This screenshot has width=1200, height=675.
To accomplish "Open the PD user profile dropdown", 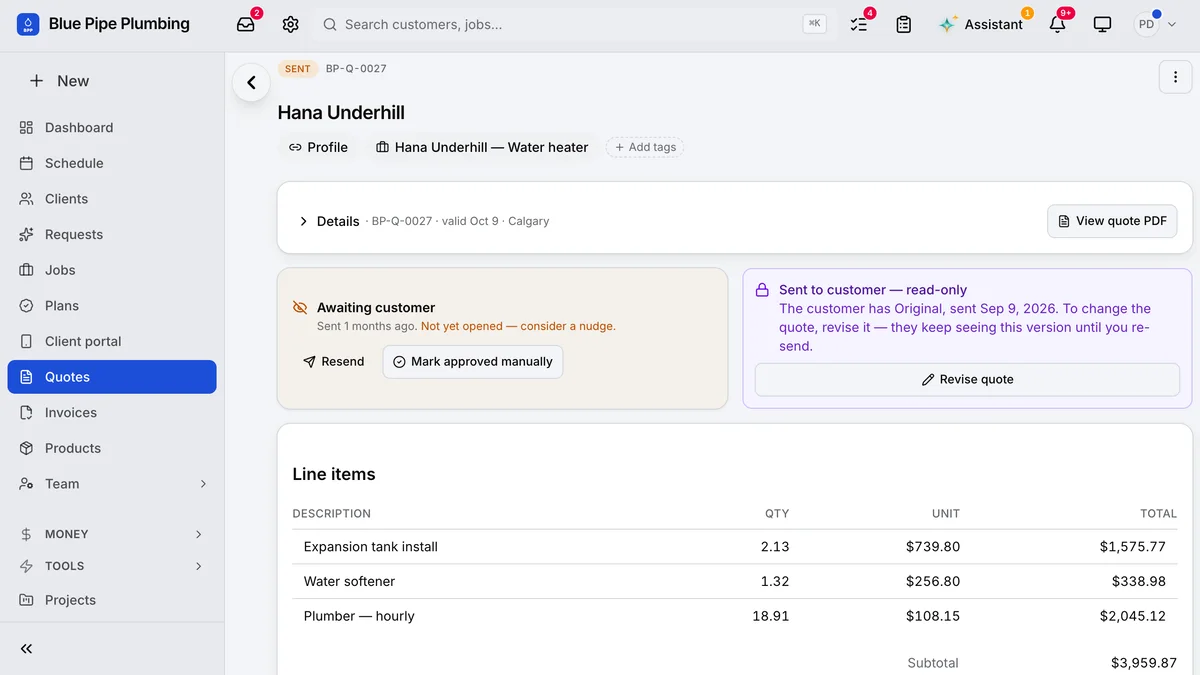I will coord(1155,24).
